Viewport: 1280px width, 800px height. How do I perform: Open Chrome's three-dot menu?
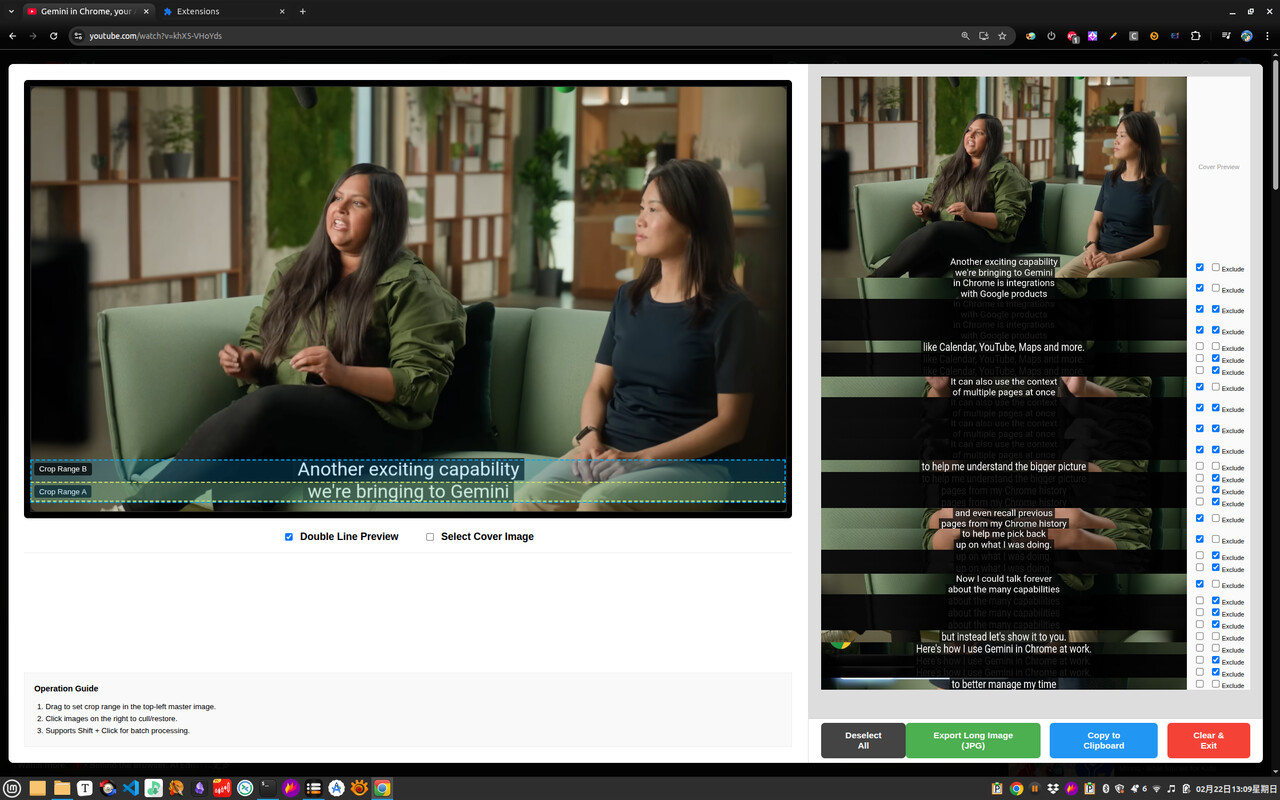coord(1267,36)
